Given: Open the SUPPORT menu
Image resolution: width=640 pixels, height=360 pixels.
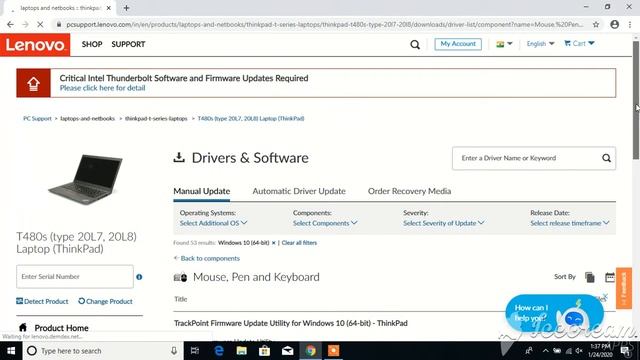Looking at the screenshot, I should tap(128, 44).
